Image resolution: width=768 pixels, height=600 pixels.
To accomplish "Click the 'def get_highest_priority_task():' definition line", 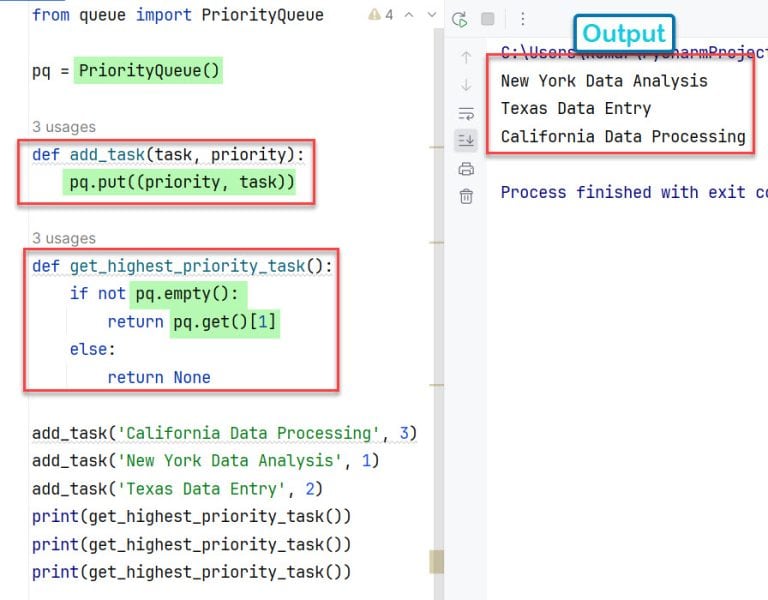I will click(x=182, y=266).
